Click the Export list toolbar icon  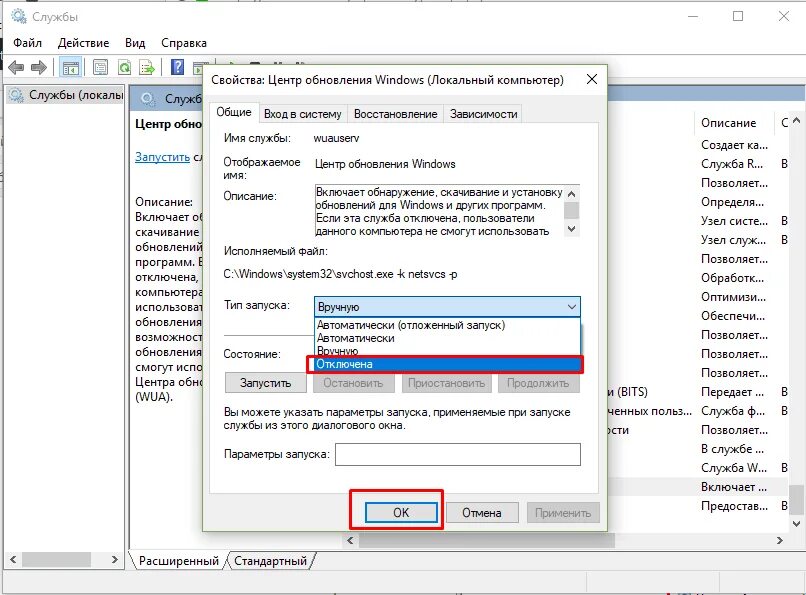pyautogui.click(x=147, y=67)
